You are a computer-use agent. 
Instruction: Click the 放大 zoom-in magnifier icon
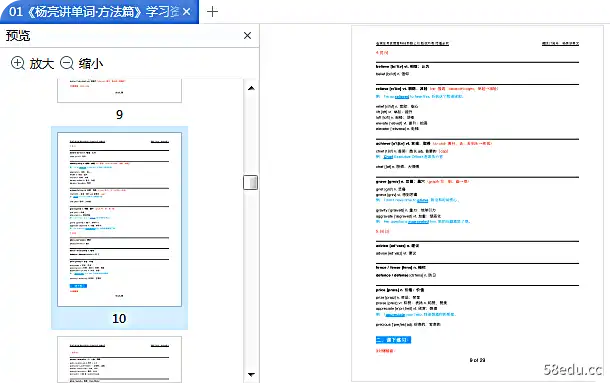[18, 63]
